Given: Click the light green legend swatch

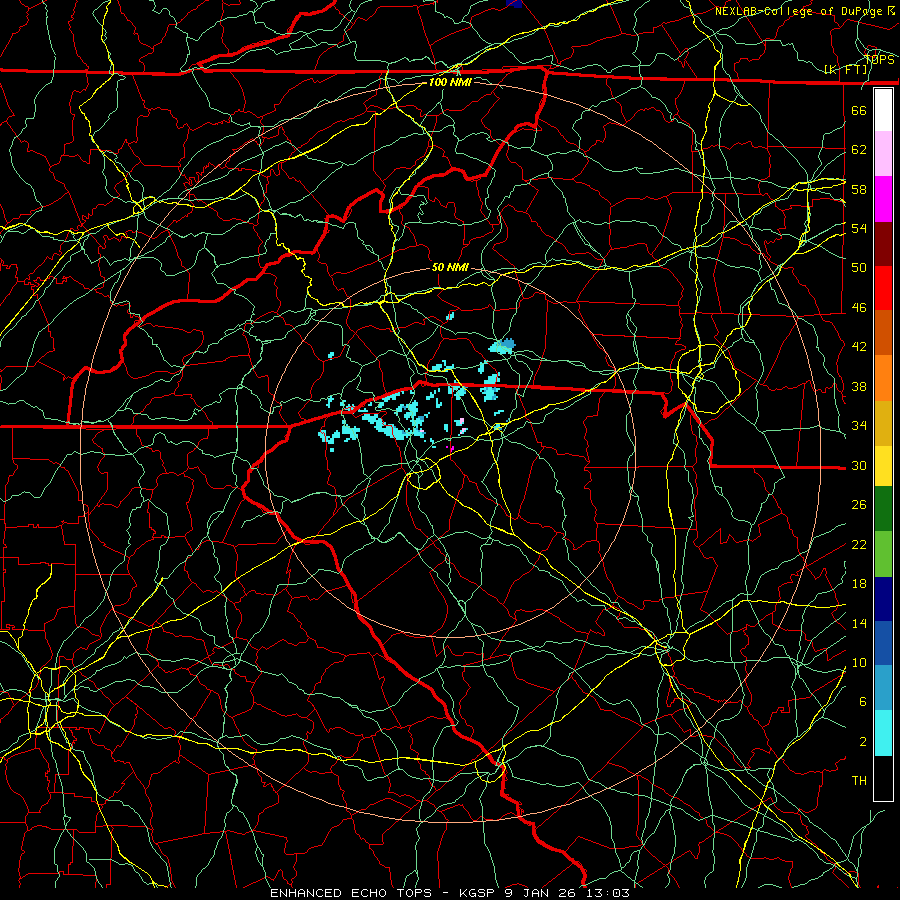Looking at the screenshot, I should (883, 554).
